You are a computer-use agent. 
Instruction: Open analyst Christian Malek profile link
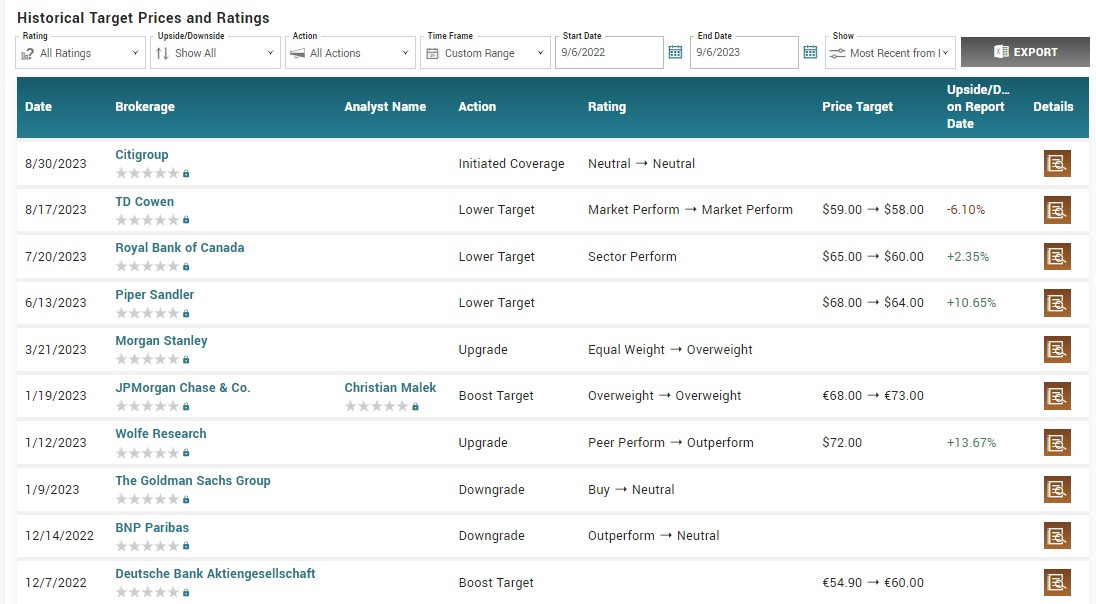point(390,387)
